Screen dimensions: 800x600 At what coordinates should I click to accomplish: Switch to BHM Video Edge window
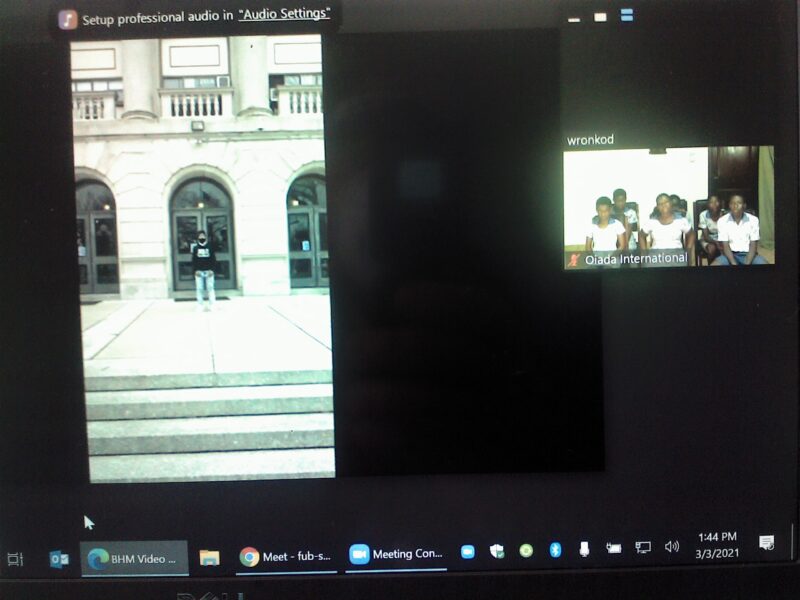[134, 558]
